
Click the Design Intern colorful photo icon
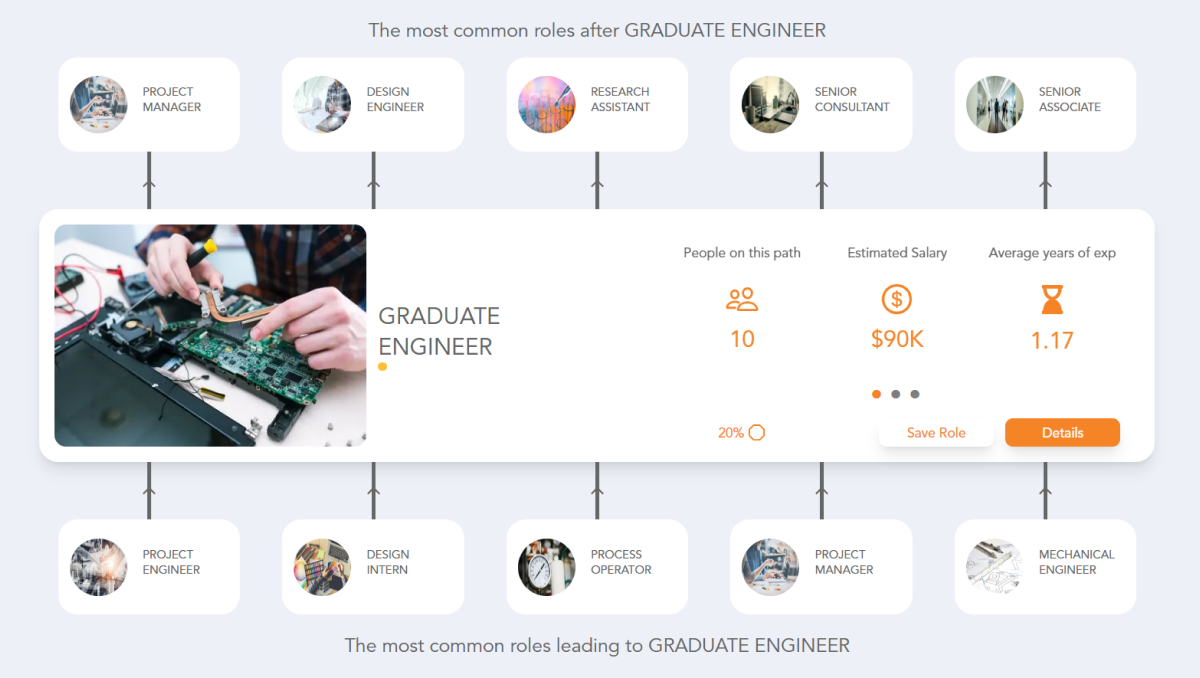(322, 566)
